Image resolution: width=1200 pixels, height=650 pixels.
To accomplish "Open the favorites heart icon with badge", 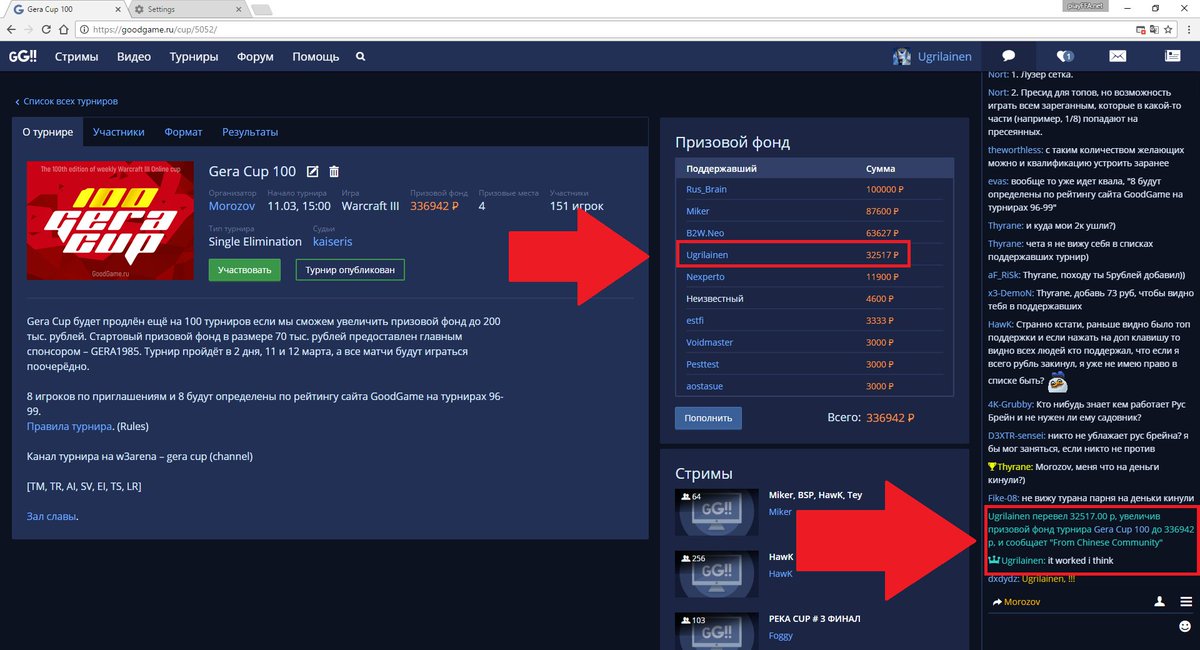I will click(1064, 56).
